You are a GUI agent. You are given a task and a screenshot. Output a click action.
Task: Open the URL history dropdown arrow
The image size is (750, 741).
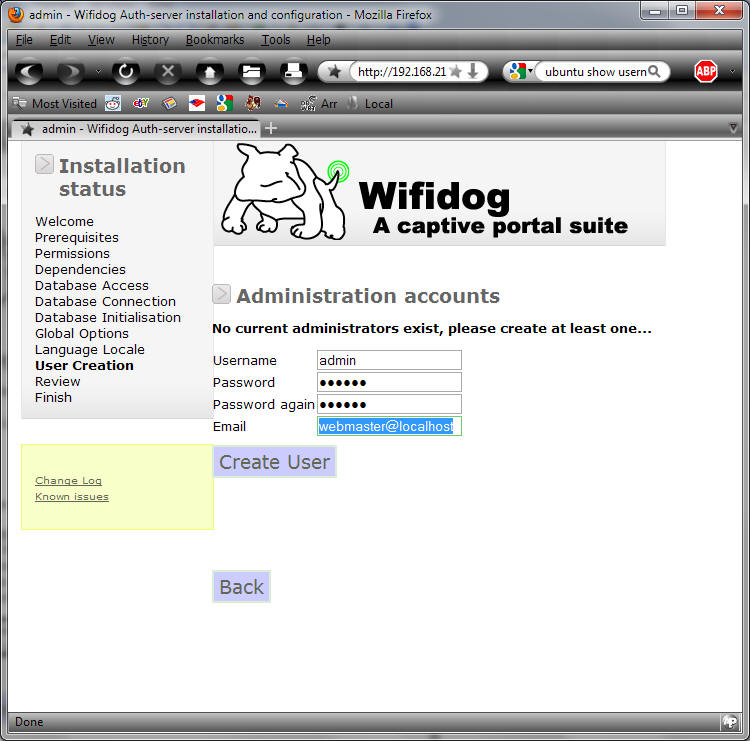click(x=473, y=72)
